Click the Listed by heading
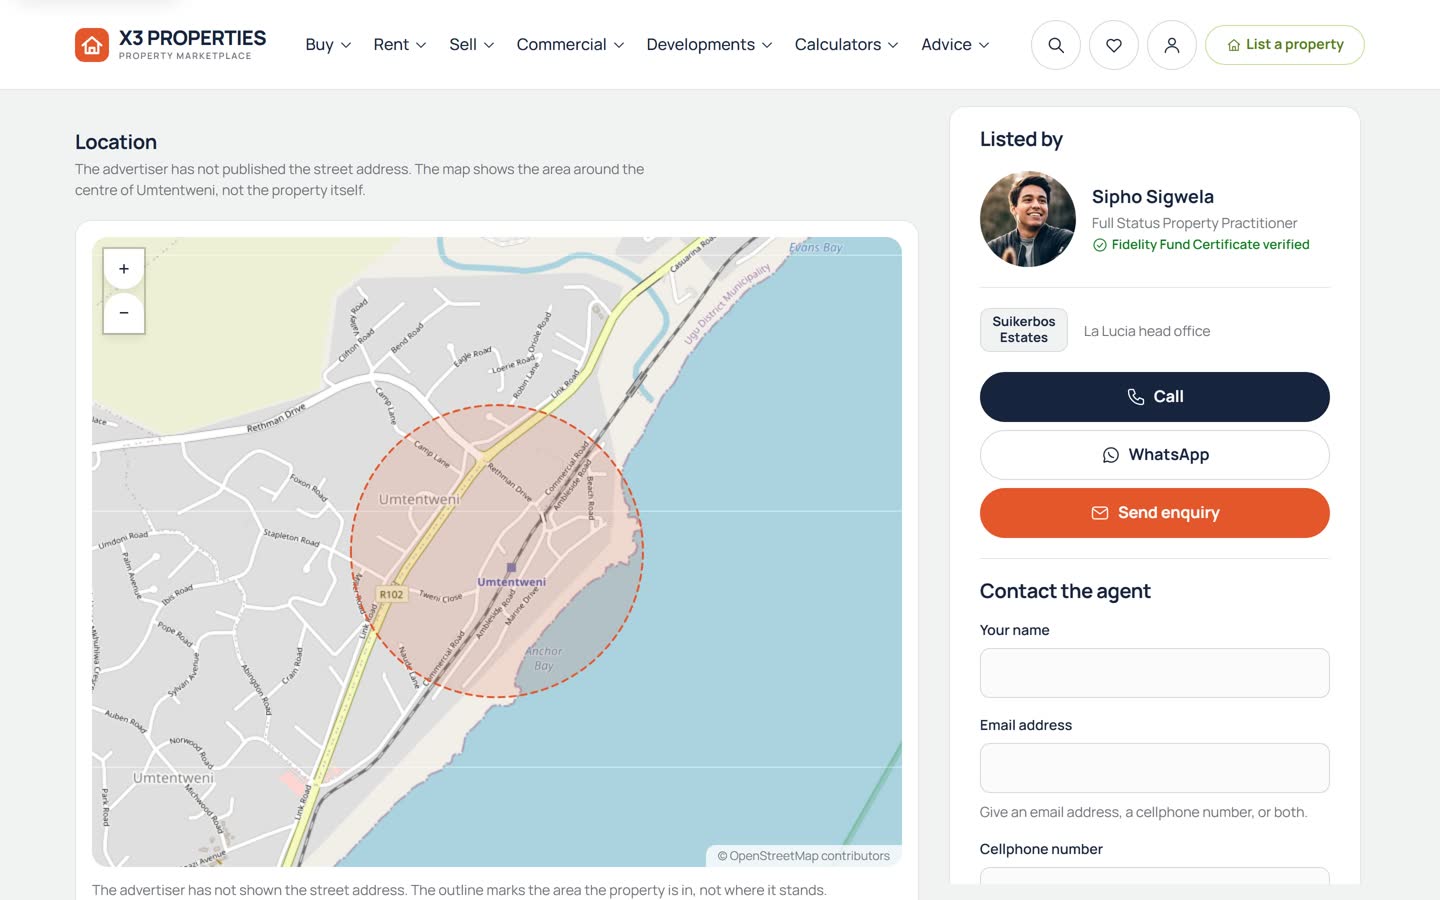This screenshot has height=900, width=1440. [1021, 139]
